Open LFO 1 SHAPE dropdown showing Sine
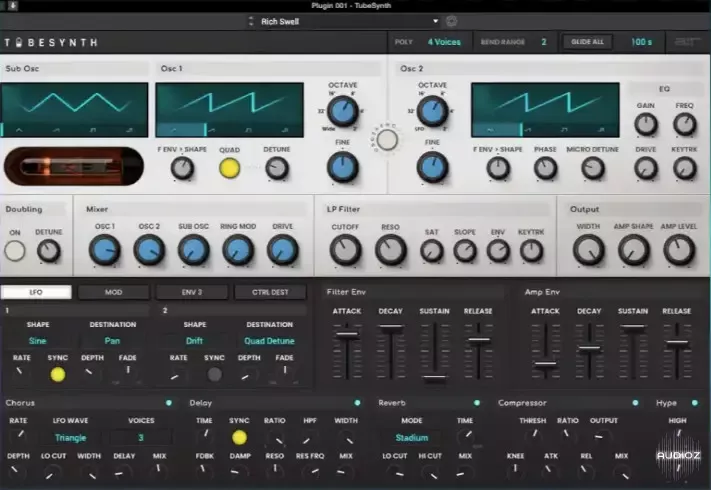The image size is (711, 490). pos(38,341)
